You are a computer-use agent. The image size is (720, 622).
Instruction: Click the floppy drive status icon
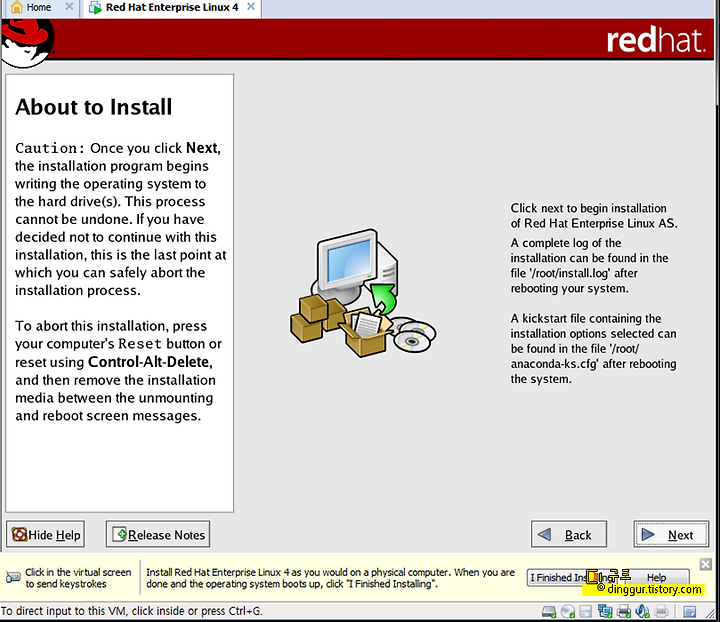pos(585,612)
